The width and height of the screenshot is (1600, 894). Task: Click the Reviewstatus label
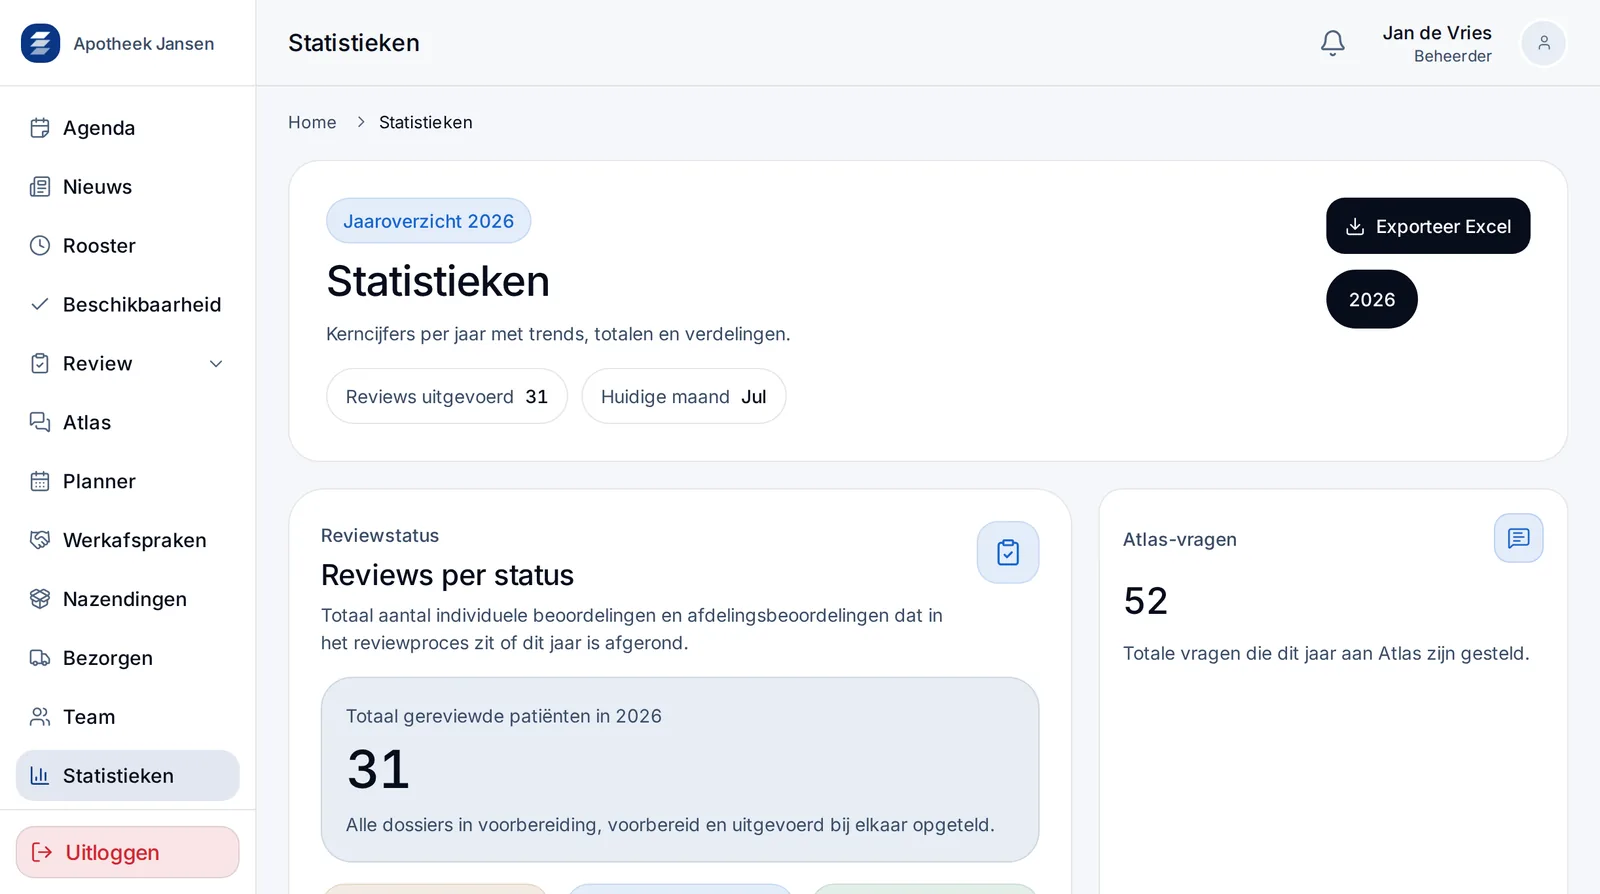pyautogui.click(x=380, y=535)
